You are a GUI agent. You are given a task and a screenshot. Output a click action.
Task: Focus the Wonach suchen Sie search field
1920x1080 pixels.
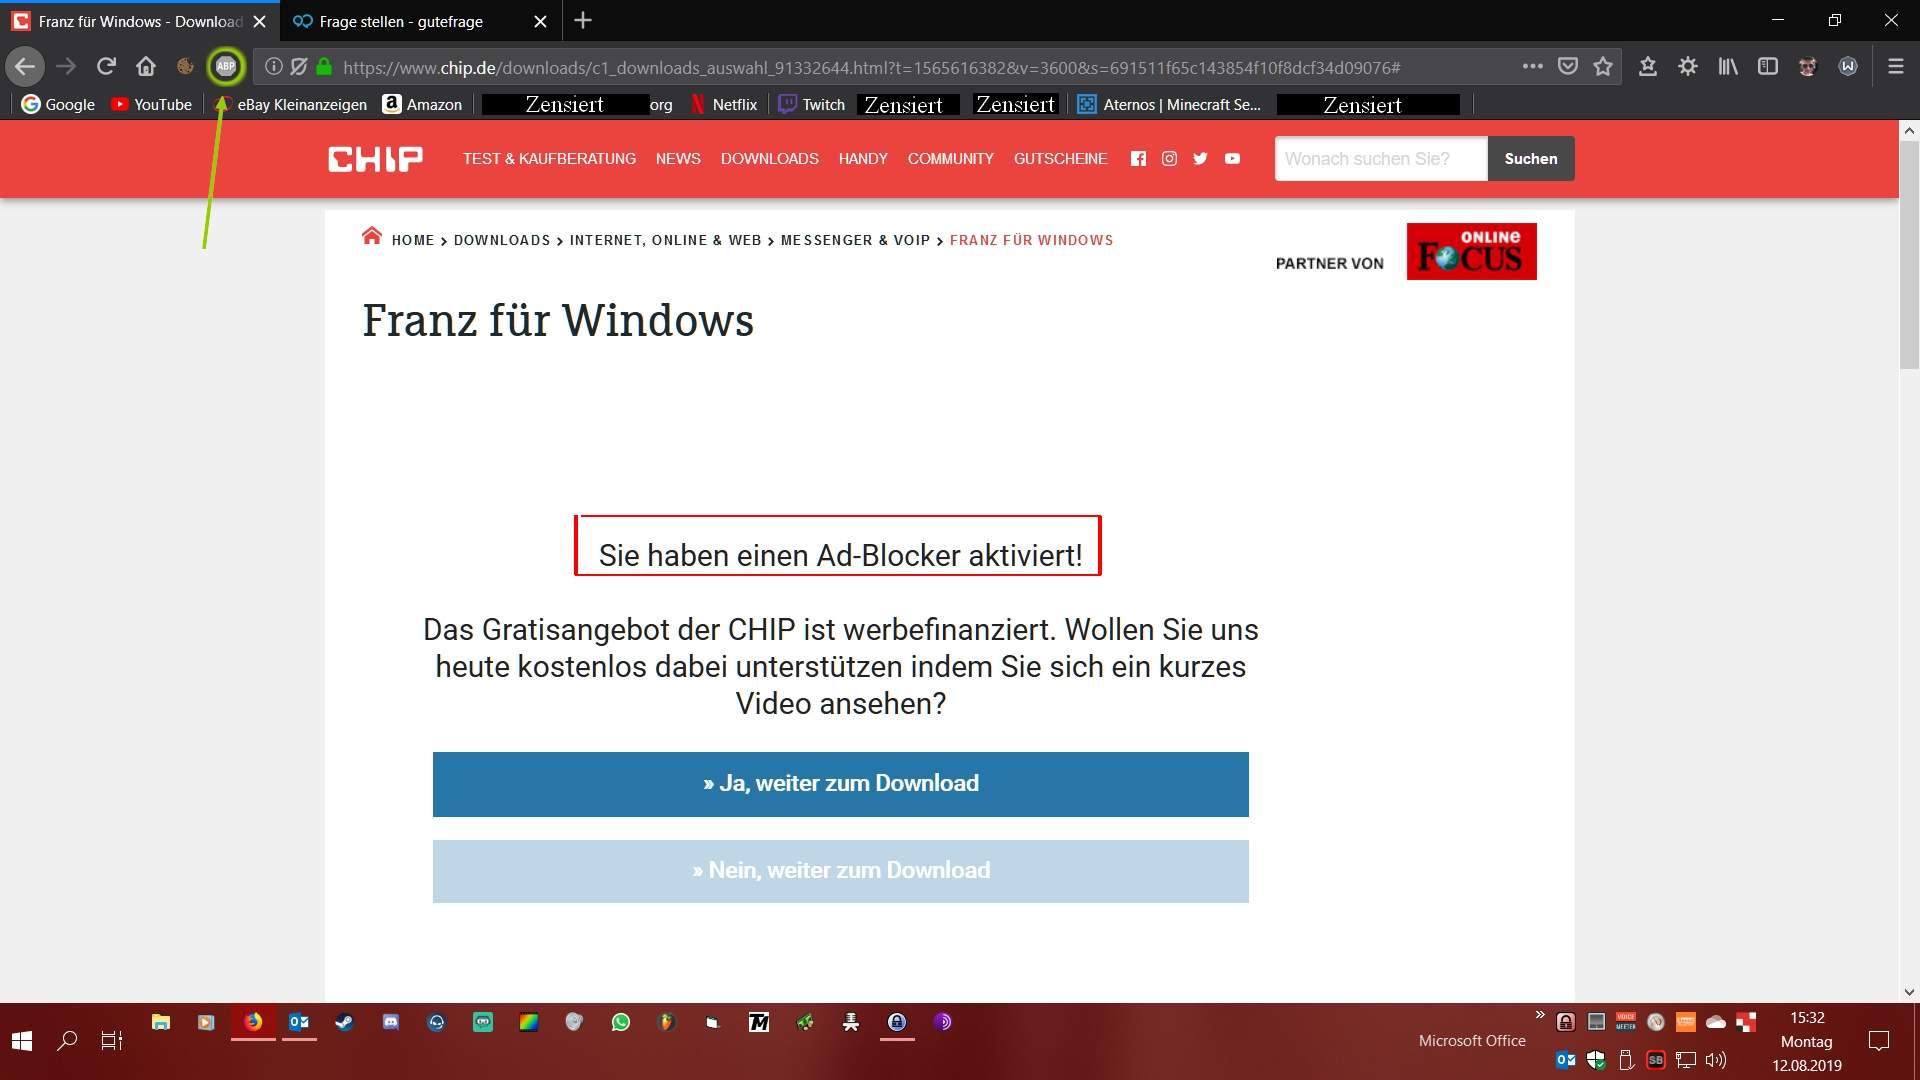(1381, 159)
